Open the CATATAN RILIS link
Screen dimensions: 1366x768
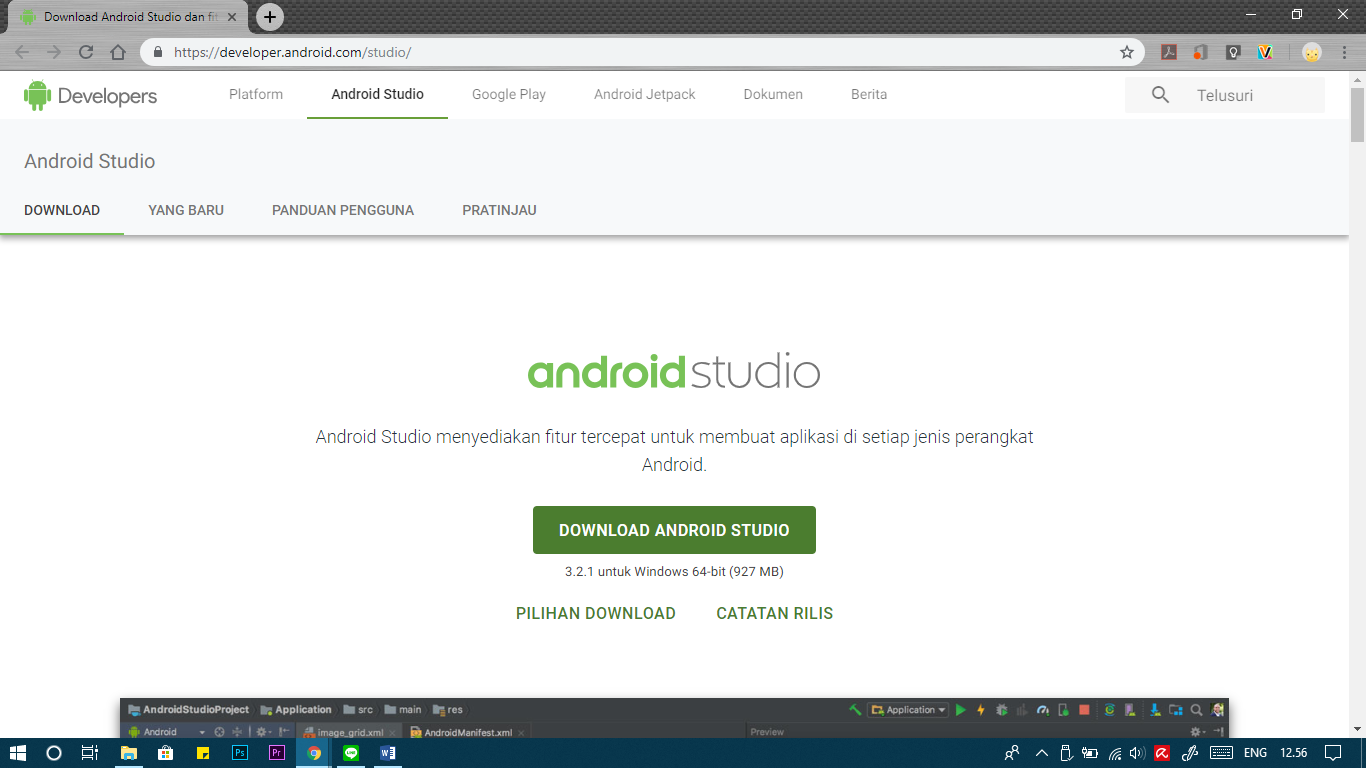tap(775, 614)
